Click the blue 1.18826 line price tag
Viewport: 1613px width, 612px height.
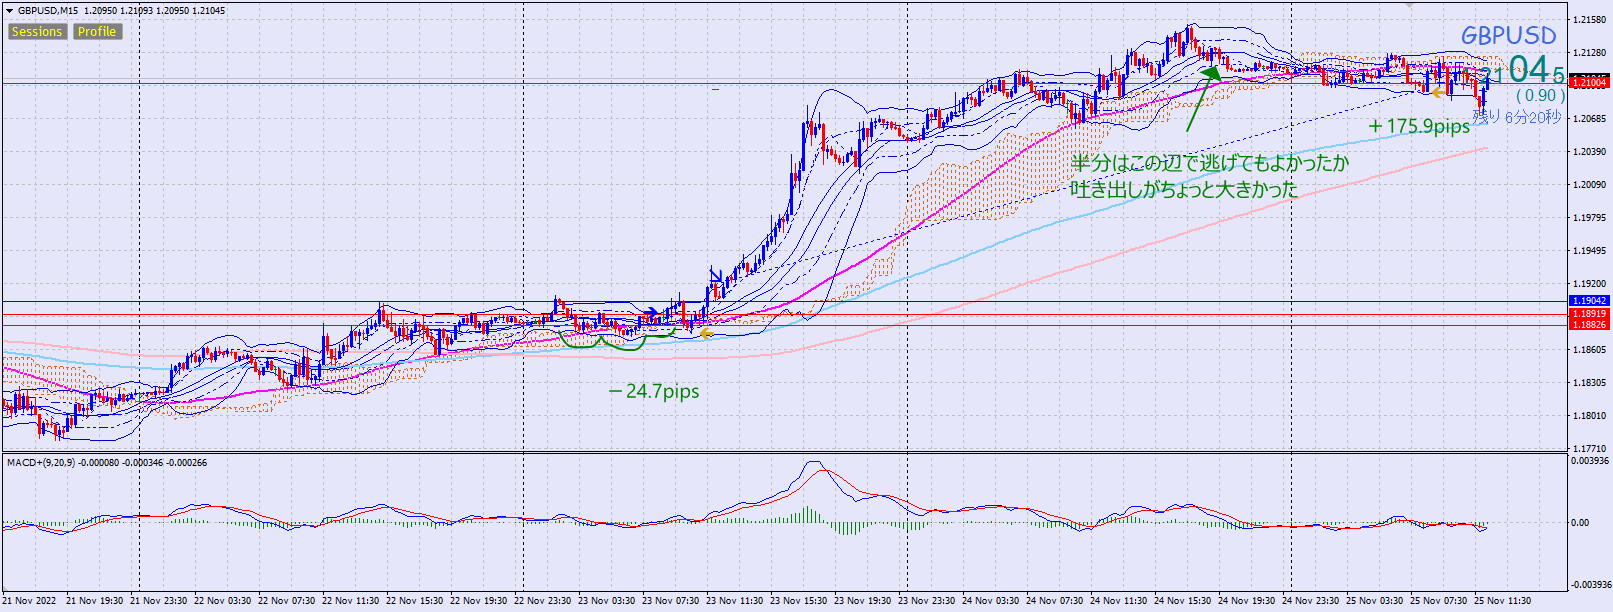click(1589, 324)
